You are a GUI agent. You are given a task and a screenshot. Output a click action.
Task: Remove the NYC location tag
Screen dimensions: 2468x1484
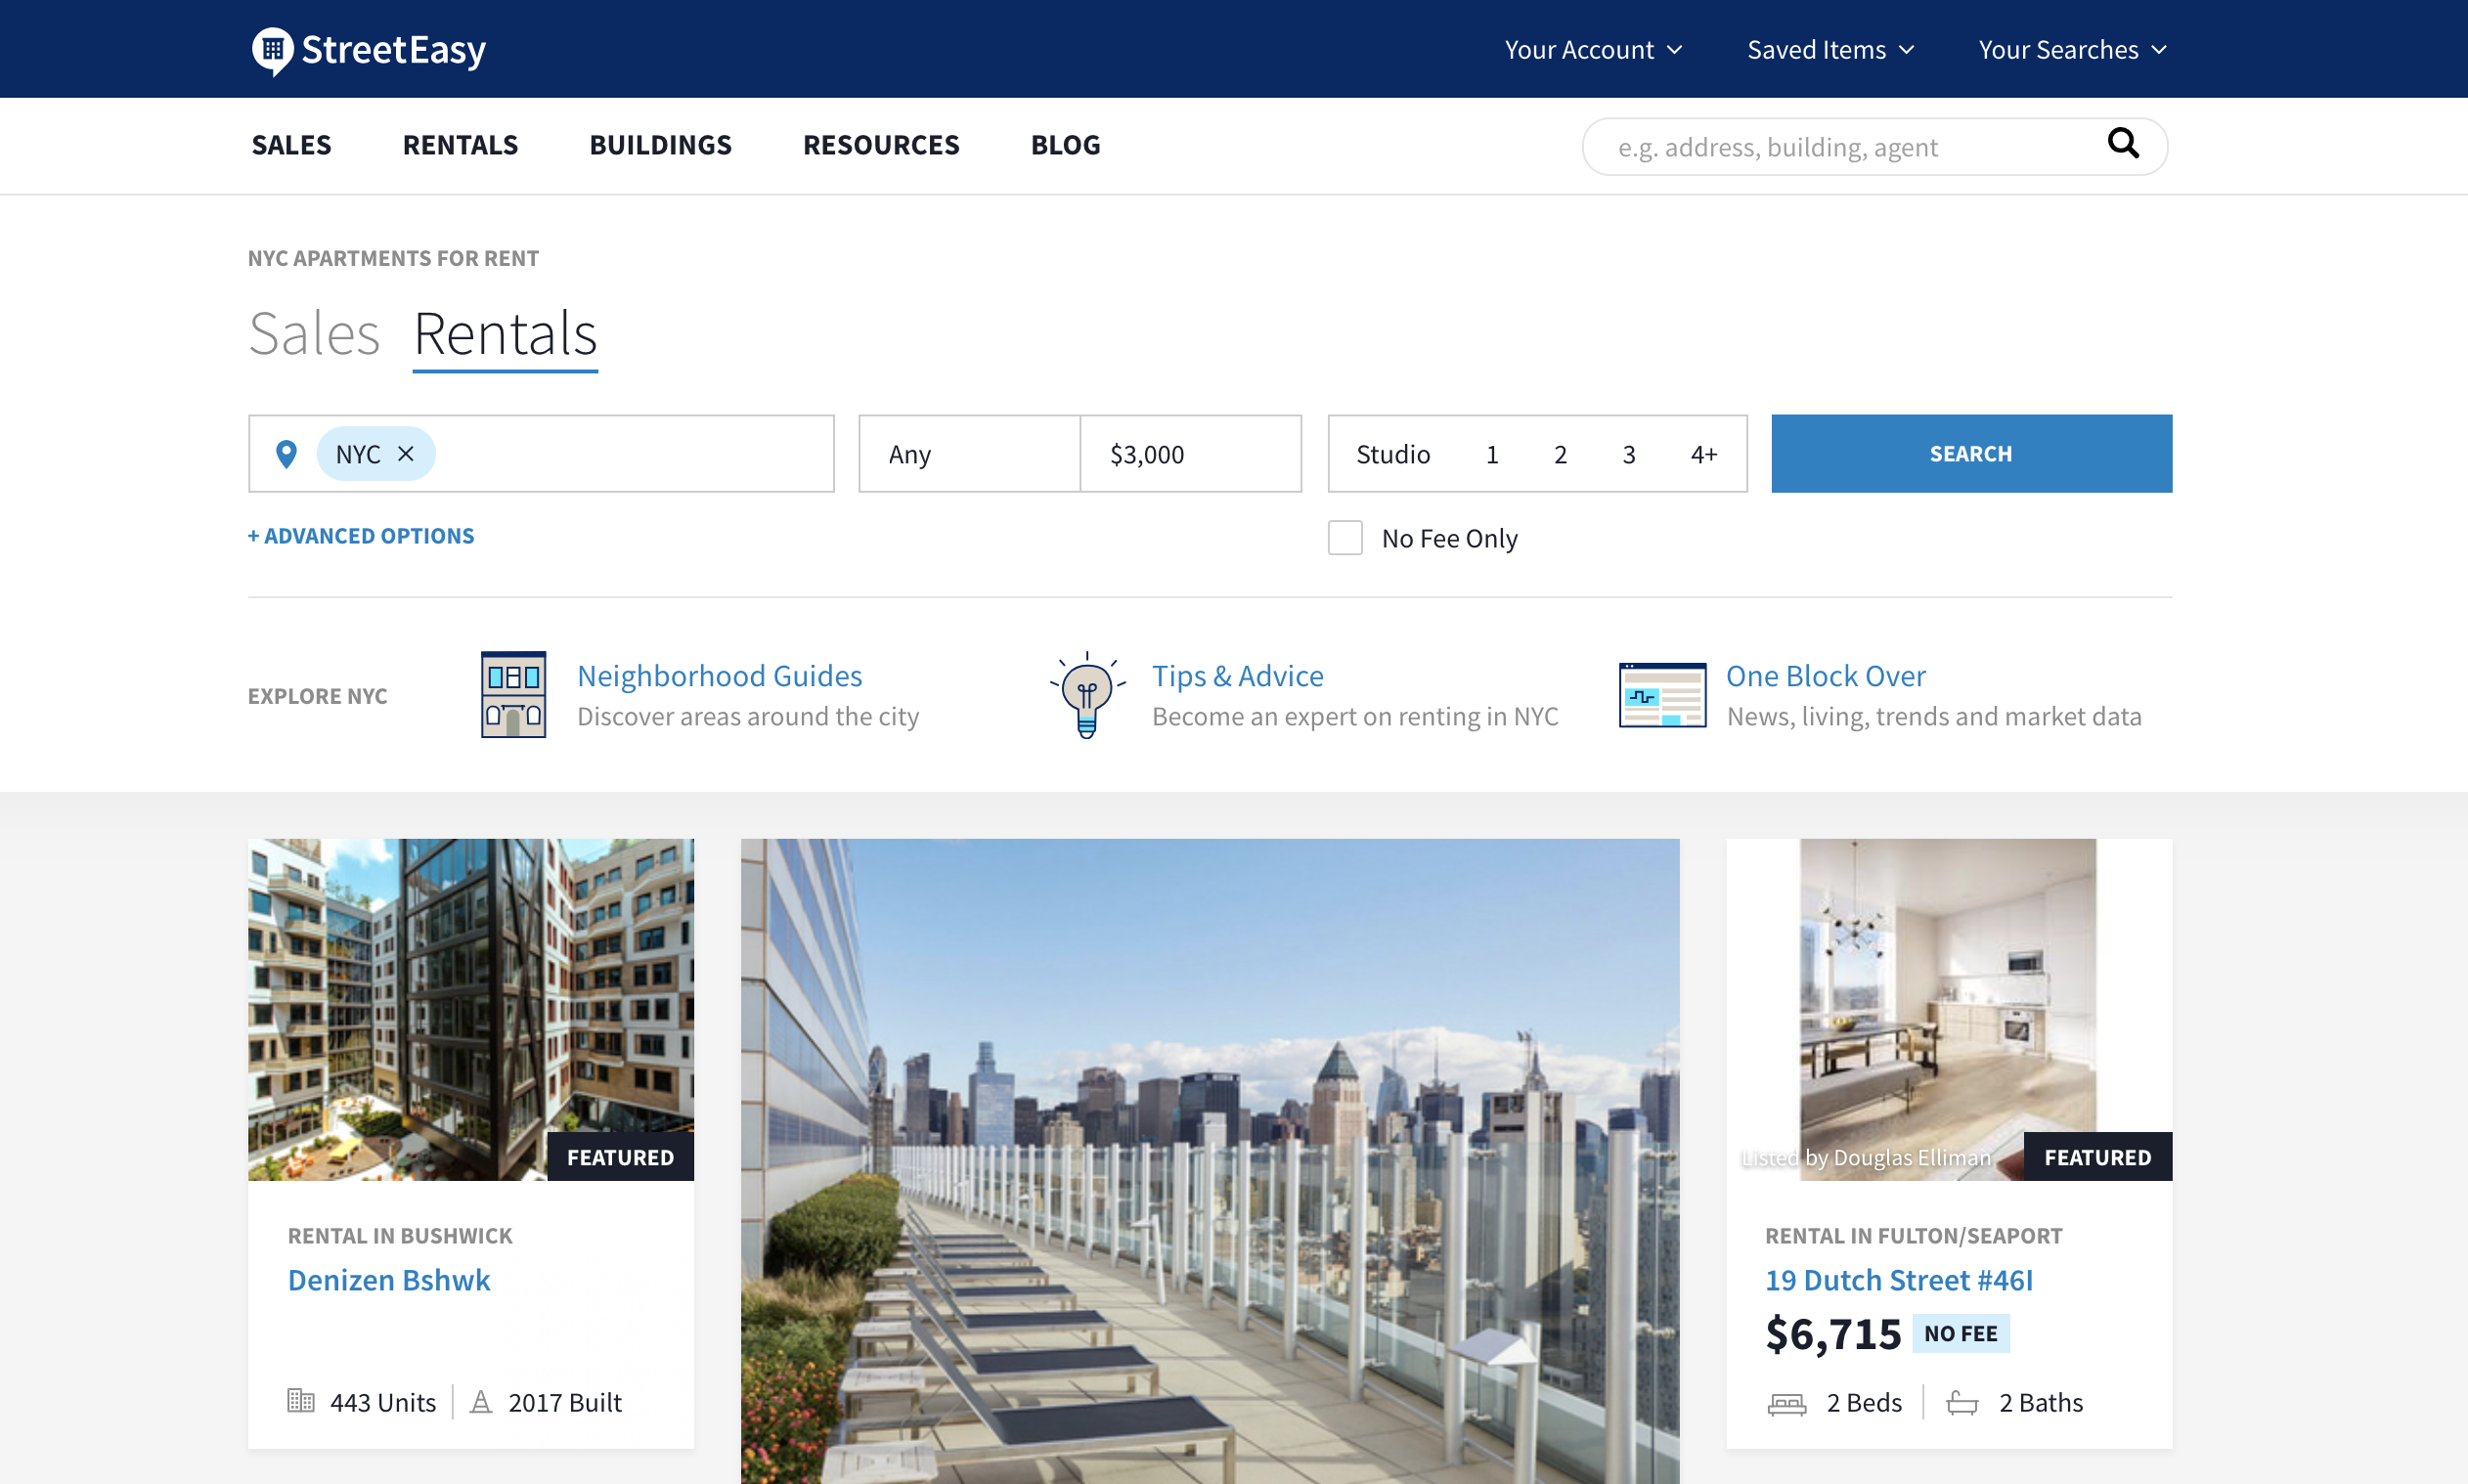406,454
